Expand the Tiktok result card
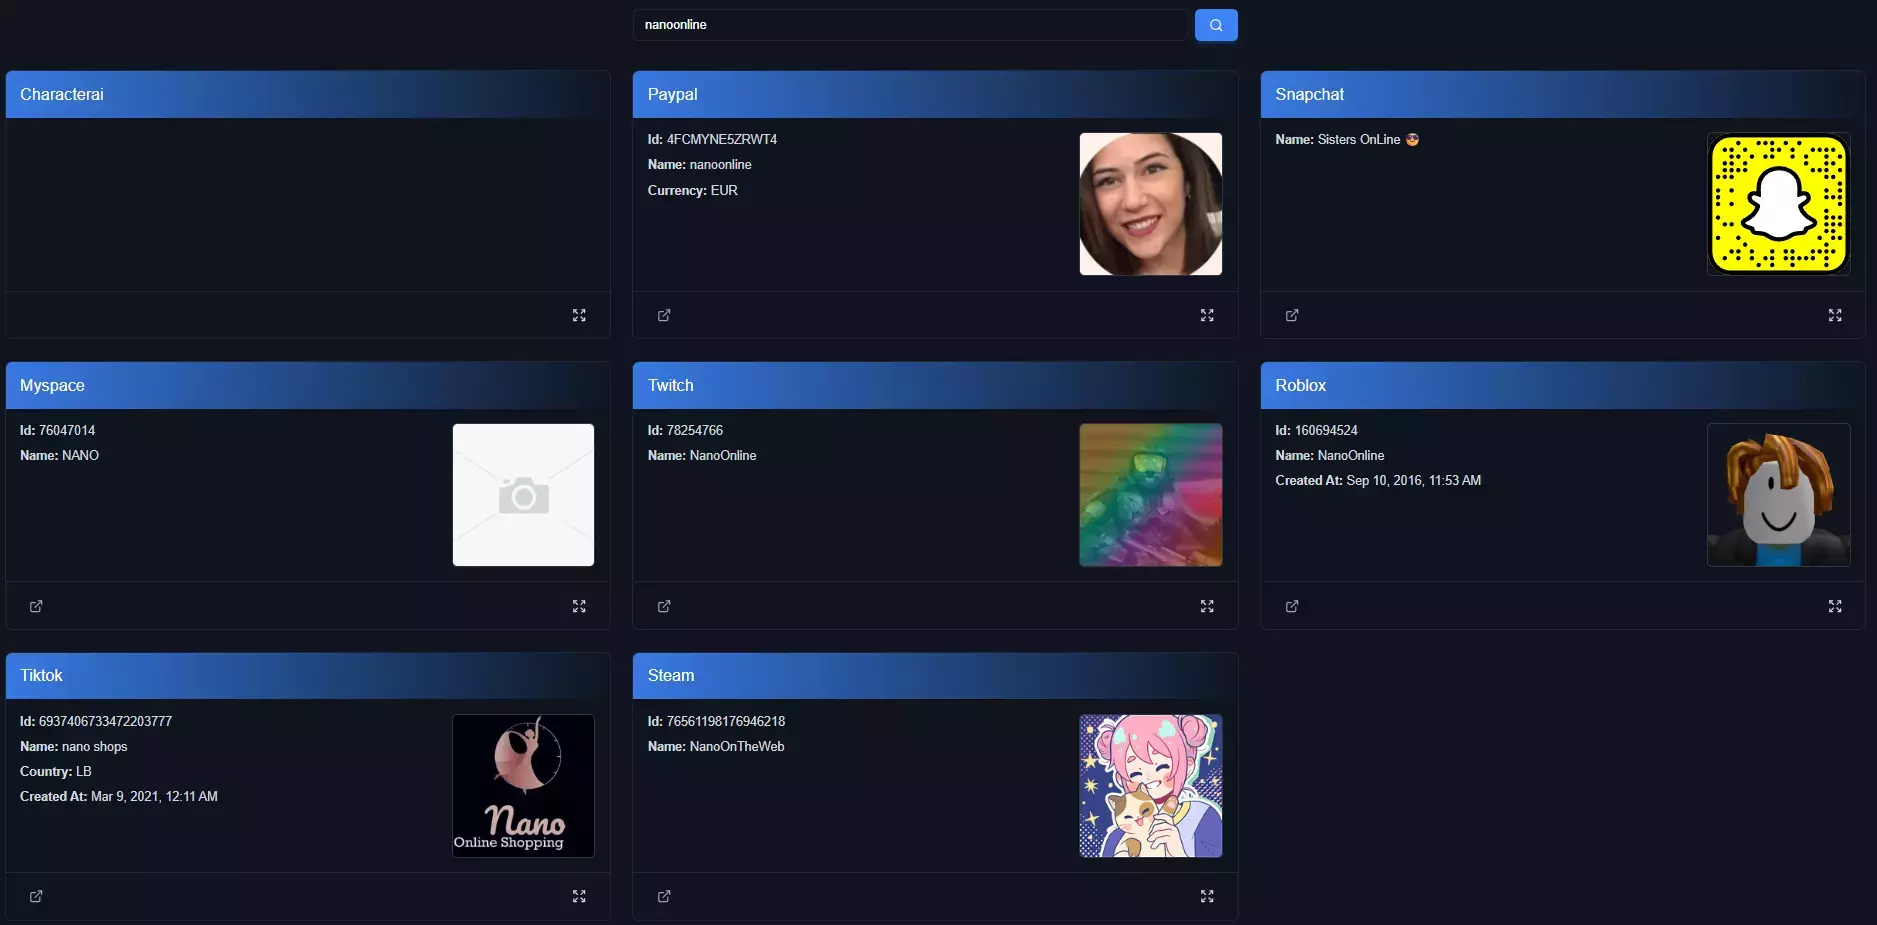Viewport: 1877px width, 925px height. point(579,896)
